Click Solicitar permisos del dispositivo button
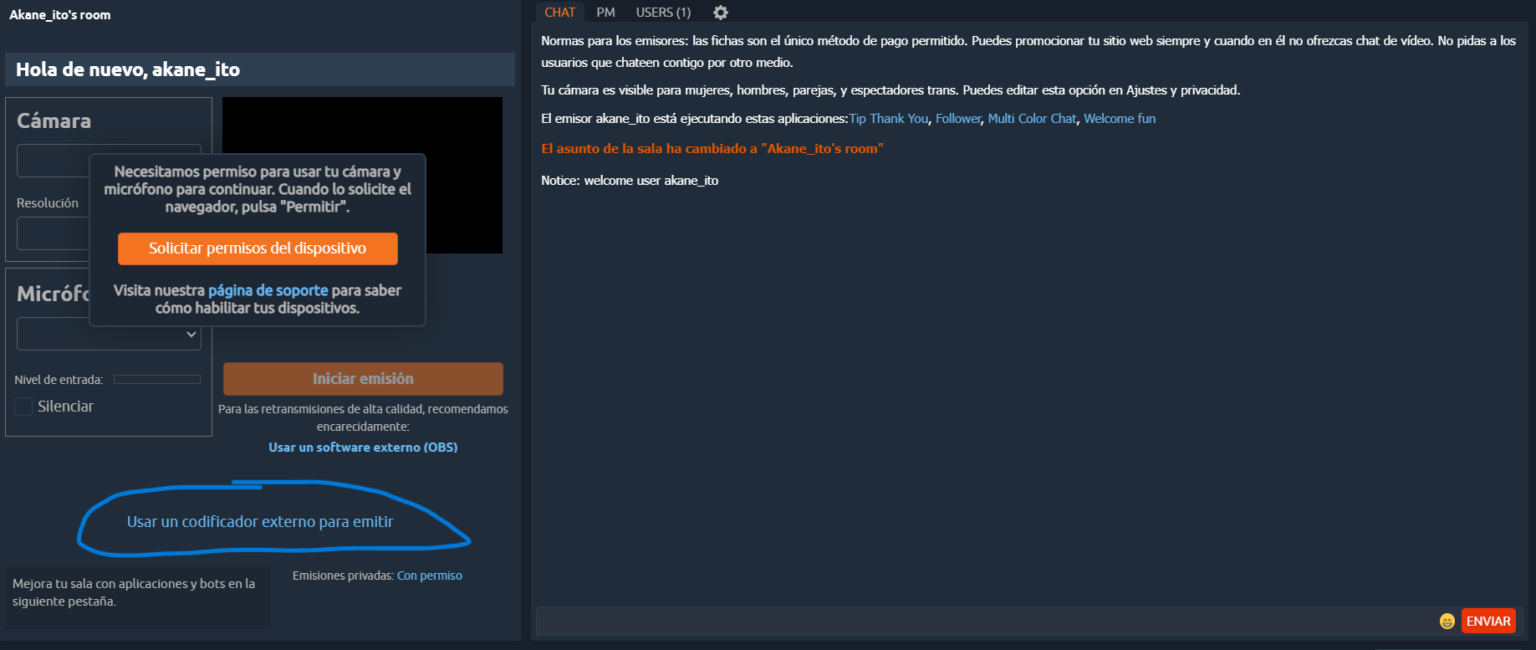This screenshot has height=650, width=1536. click(x=258, y=249)
